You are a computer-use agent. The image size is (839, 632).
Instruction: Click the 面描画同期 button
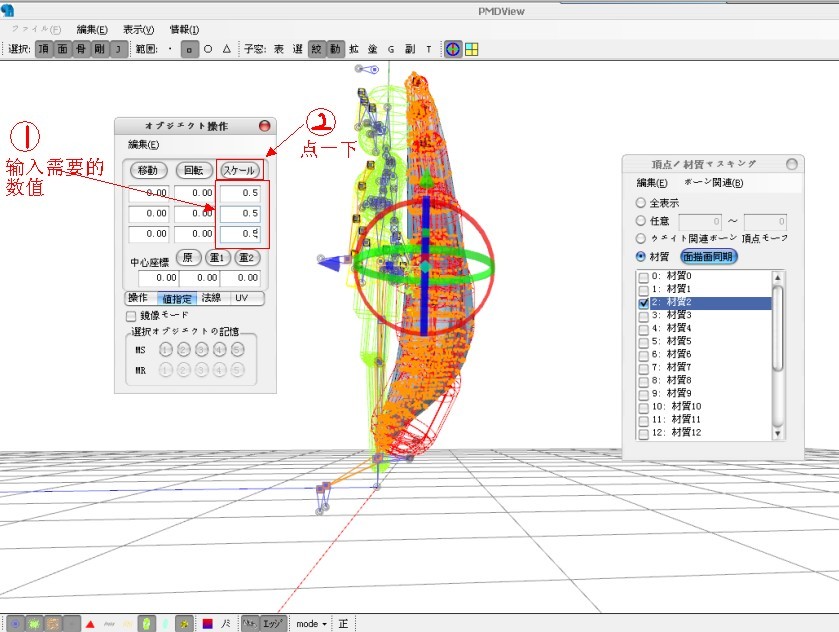pyautogui.click(x=708, y=256)
